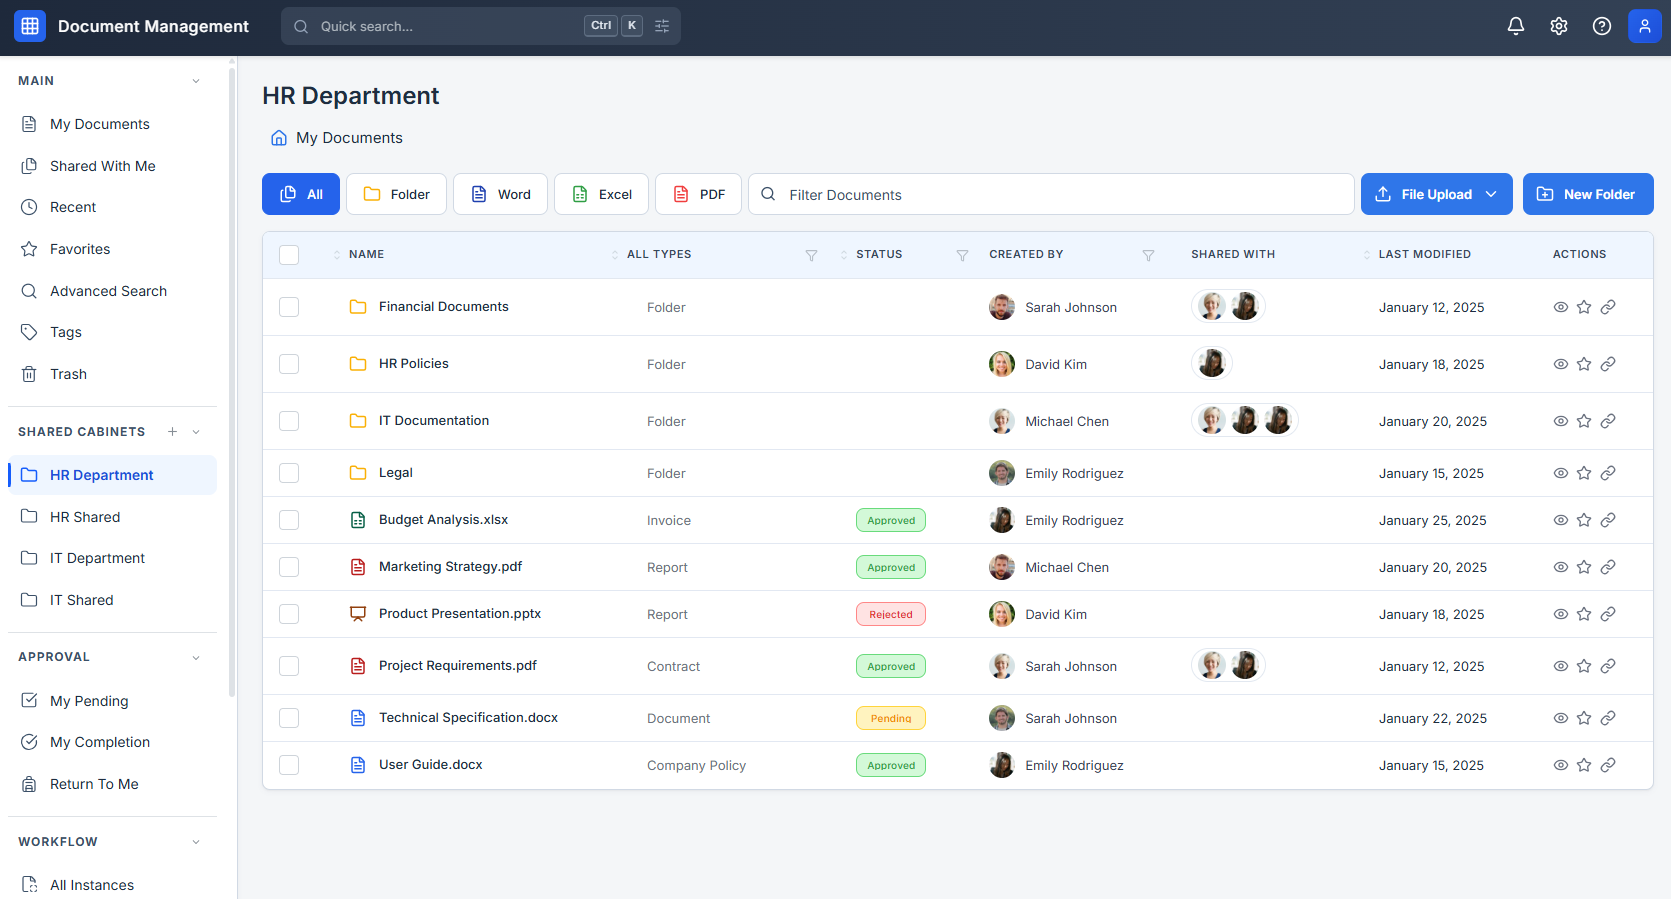1671x899 pixels.
Task: Open the Marketing Strategy.pdf file name
Action: click(450, 567)
